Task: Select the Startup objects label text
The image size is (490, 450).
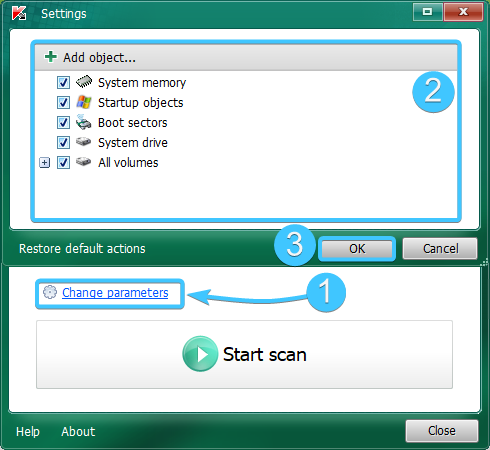Action: (x=141, y=103)
